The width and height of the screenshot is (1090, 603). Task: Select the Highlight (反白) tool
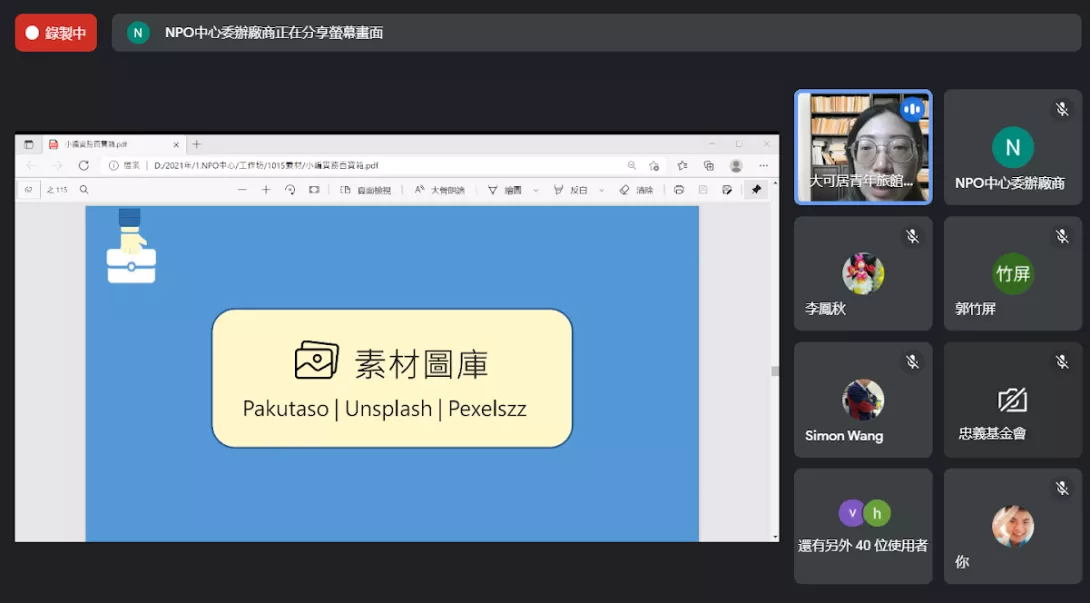tap(571, 189)
